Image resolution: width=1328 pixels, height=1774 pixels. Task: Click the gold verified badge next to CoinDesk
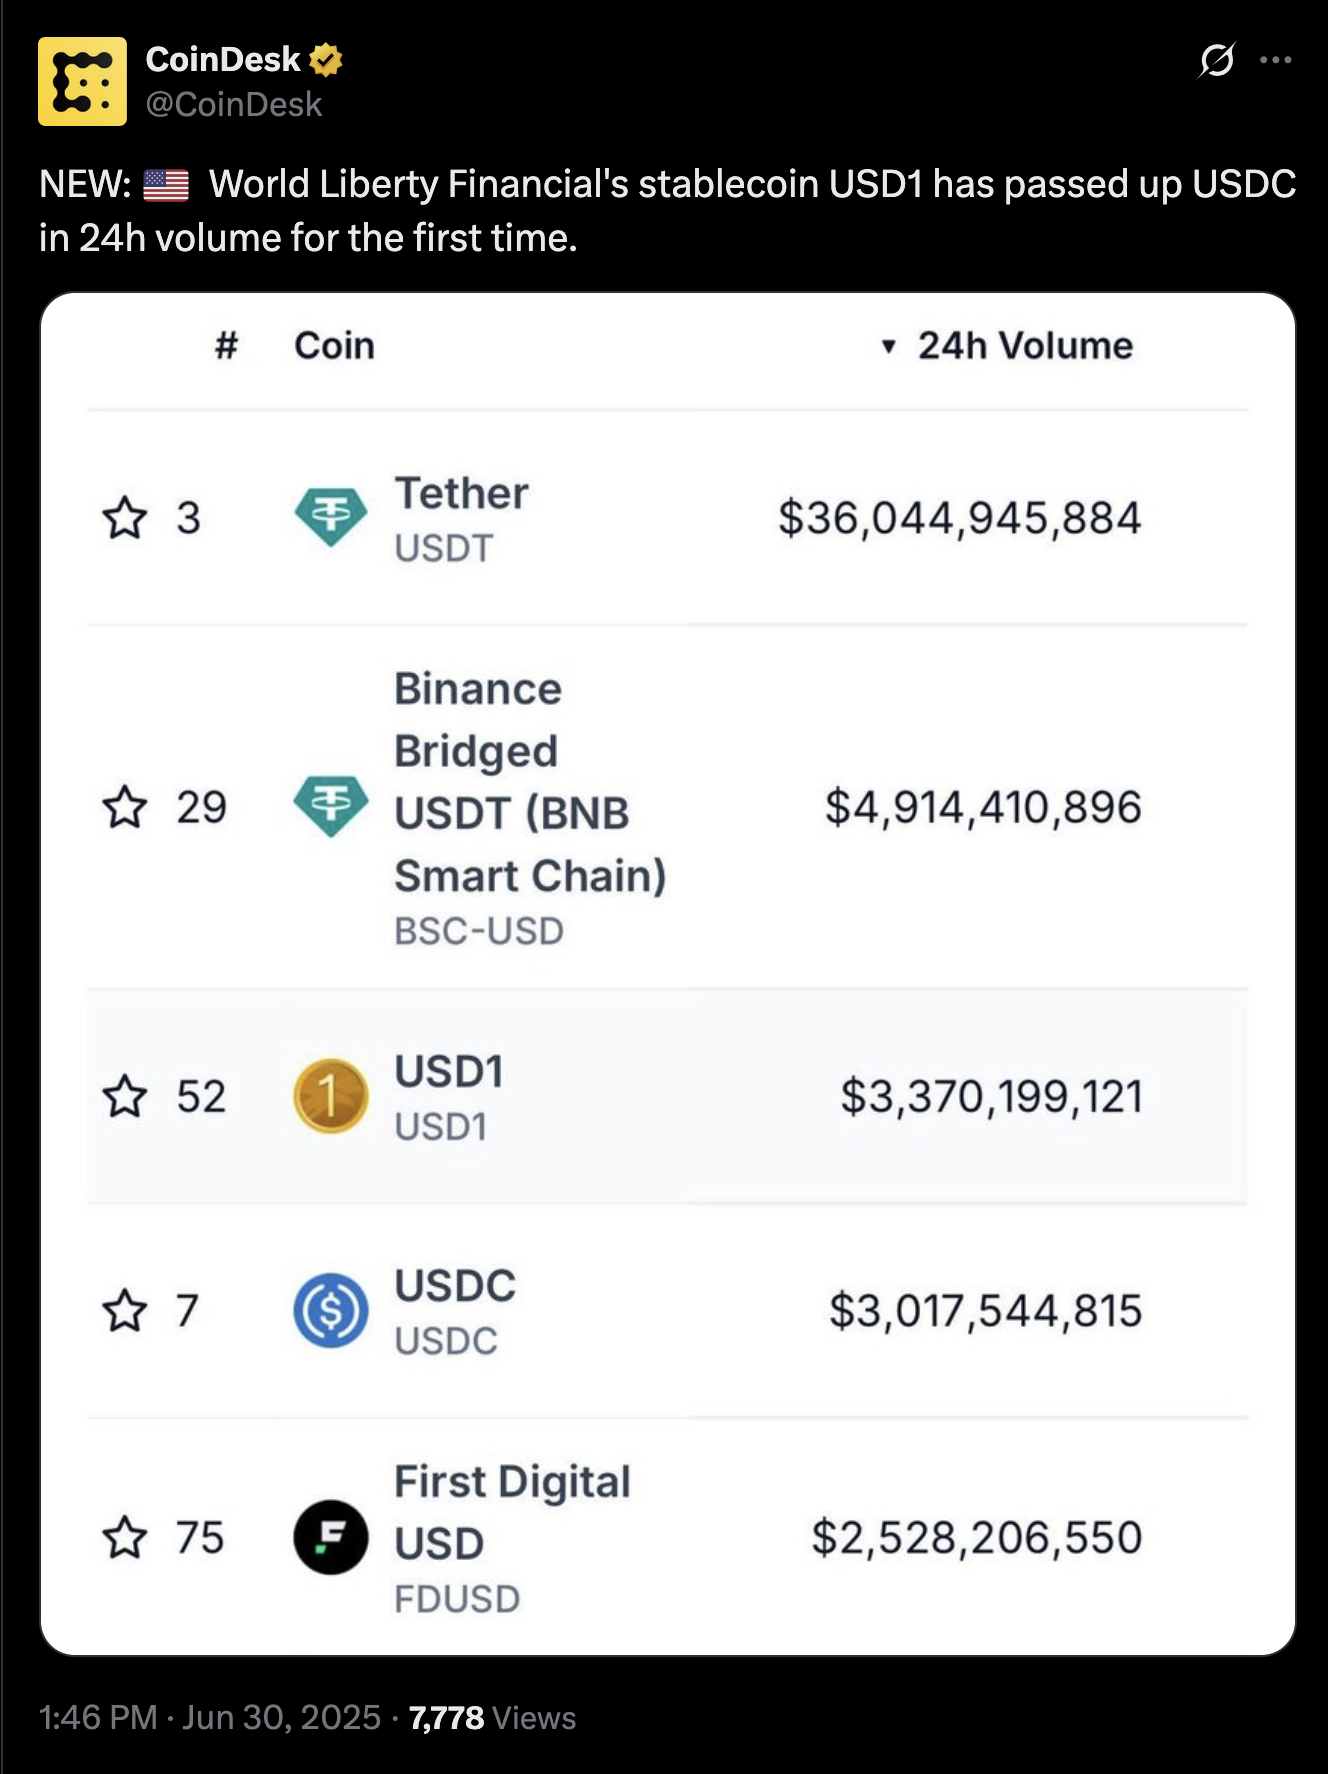click(x=326, y=60)
